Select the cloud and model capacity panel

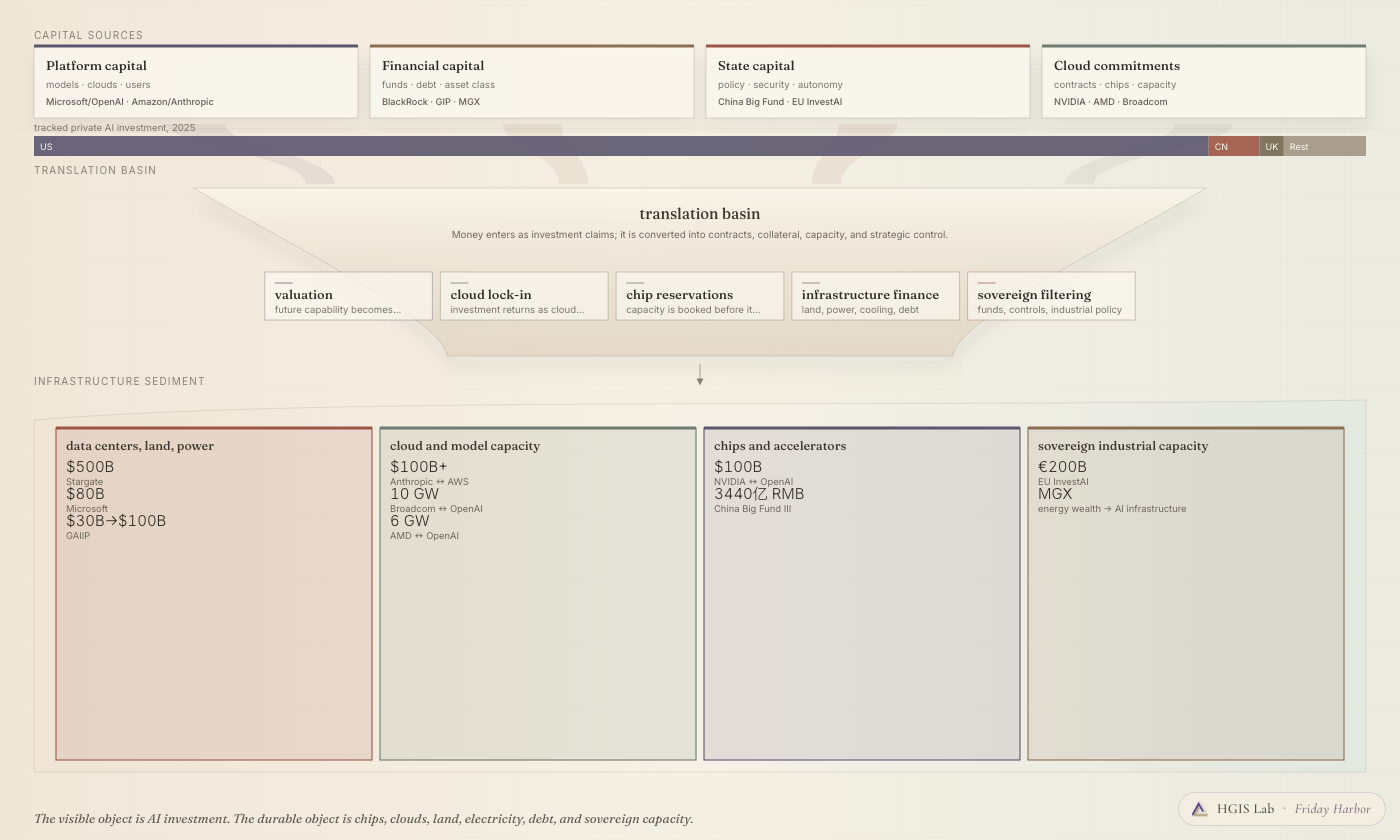click(538, 594)
